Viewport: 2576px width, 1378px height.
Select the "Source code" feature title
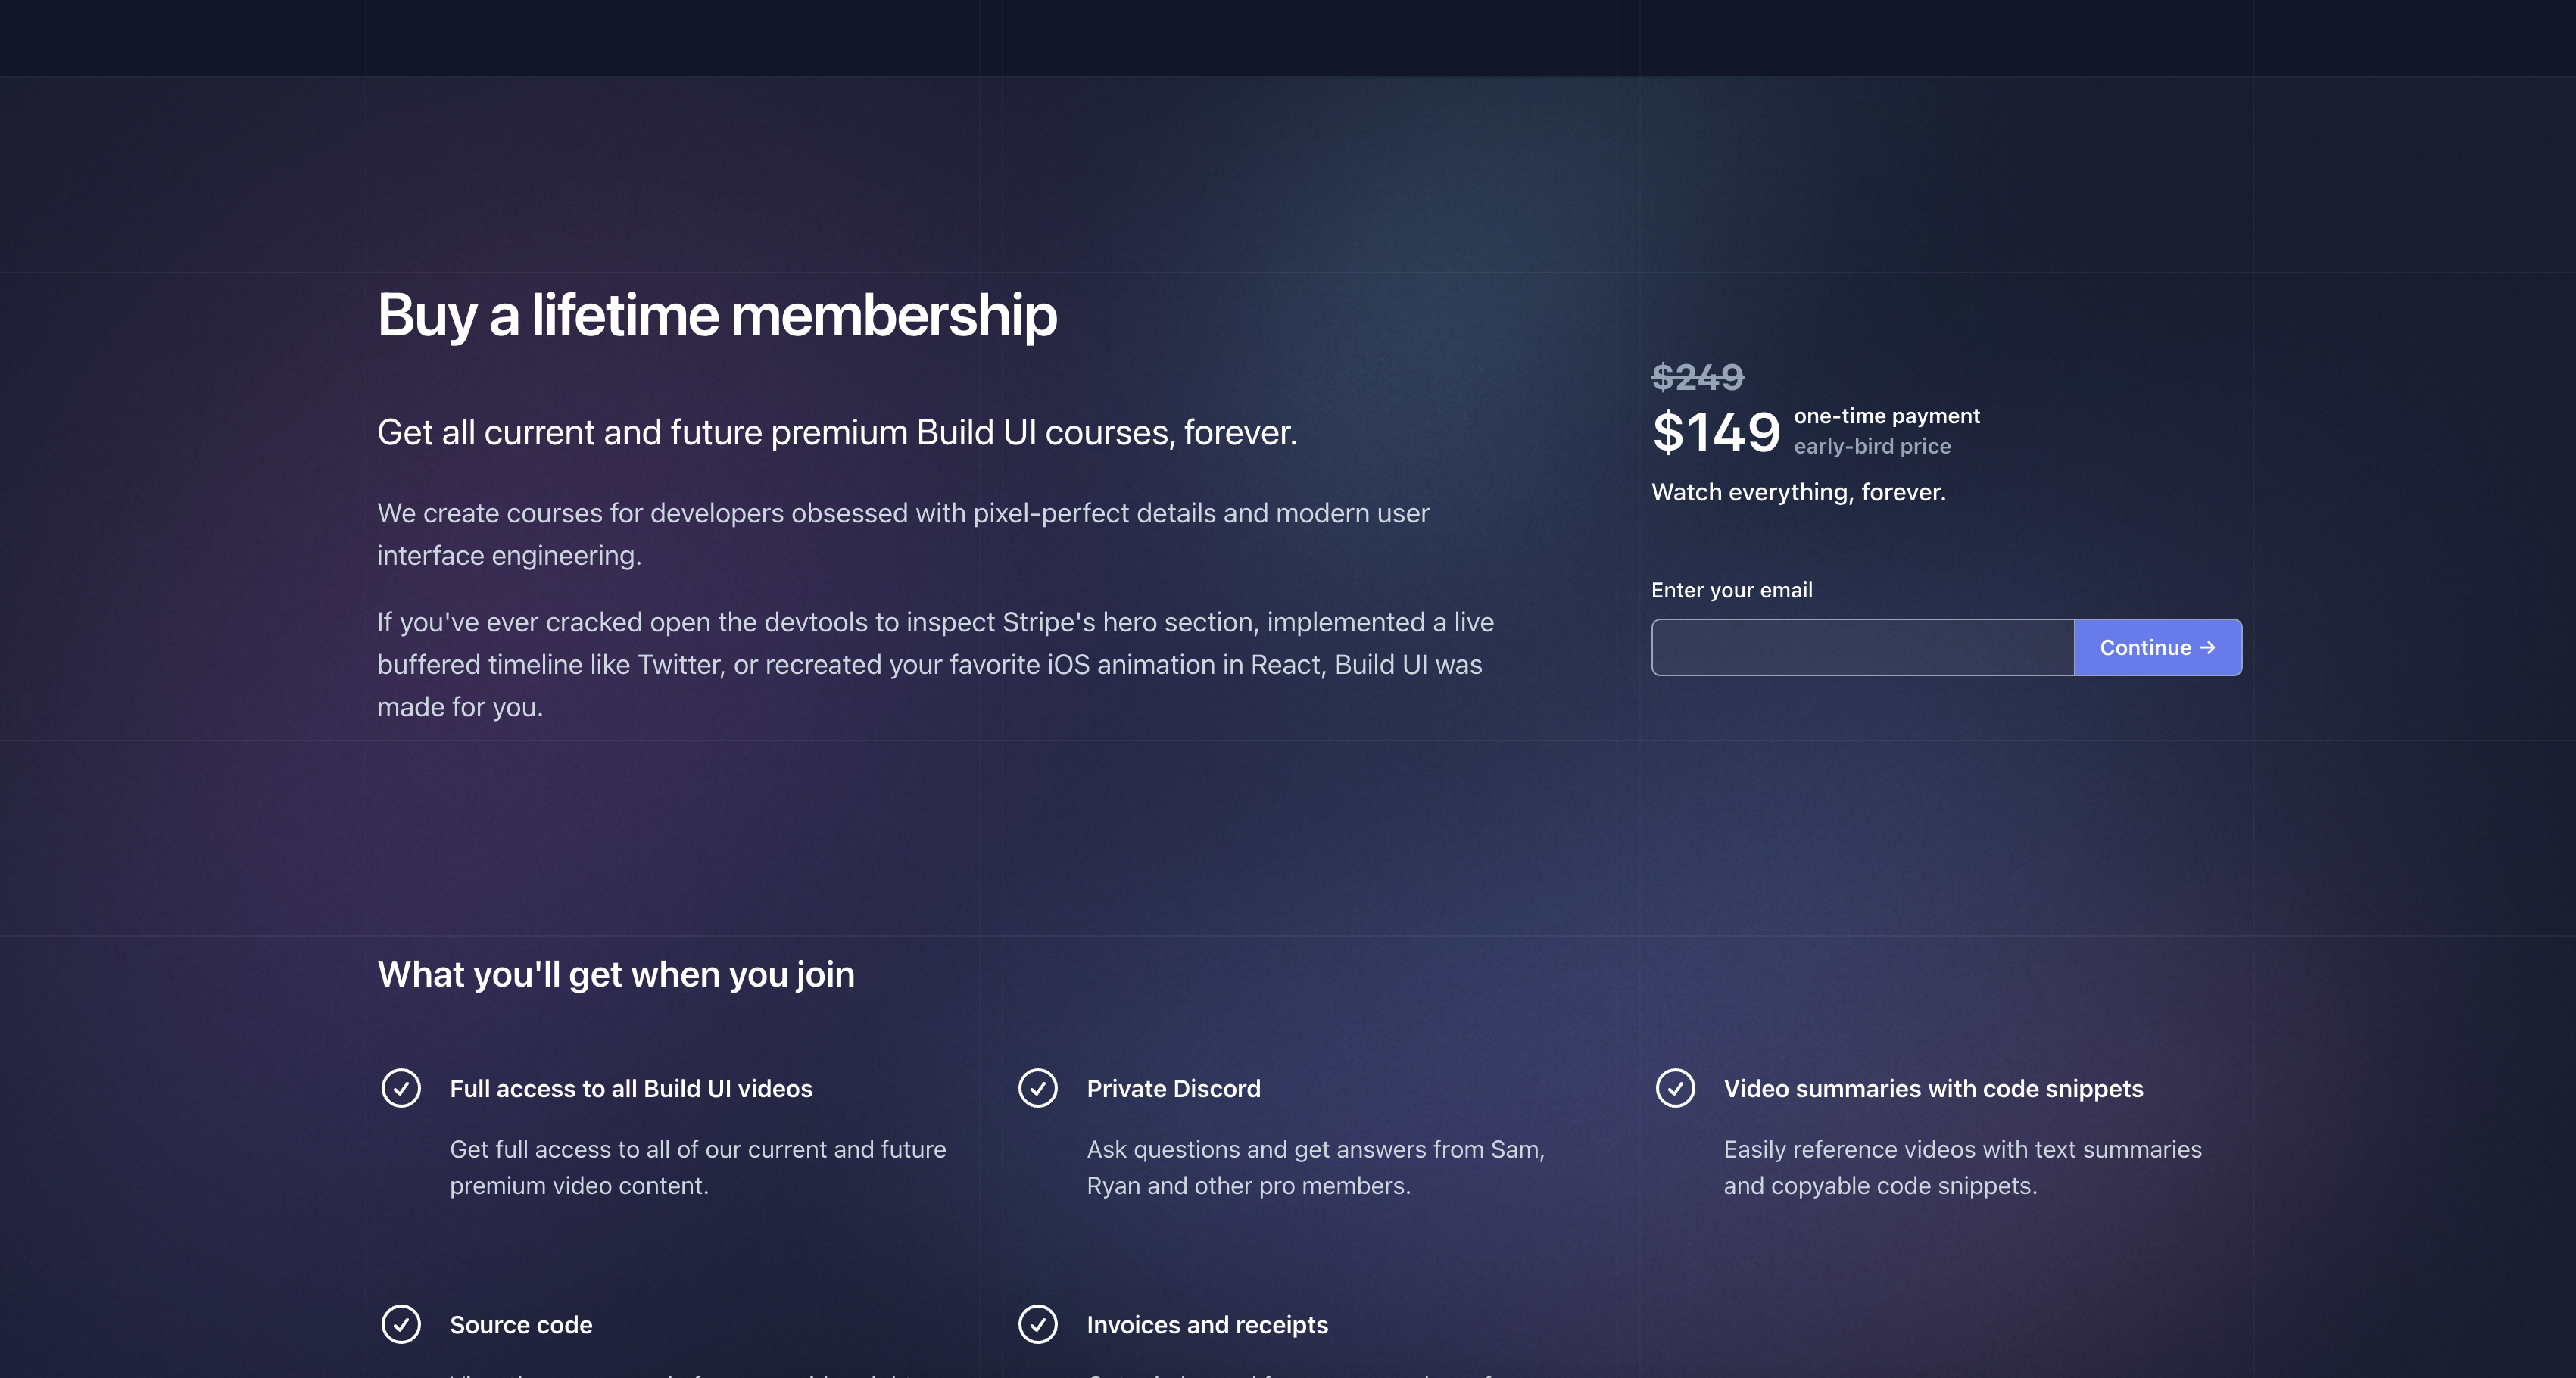pyautogui.click(x=521, y=1325)
